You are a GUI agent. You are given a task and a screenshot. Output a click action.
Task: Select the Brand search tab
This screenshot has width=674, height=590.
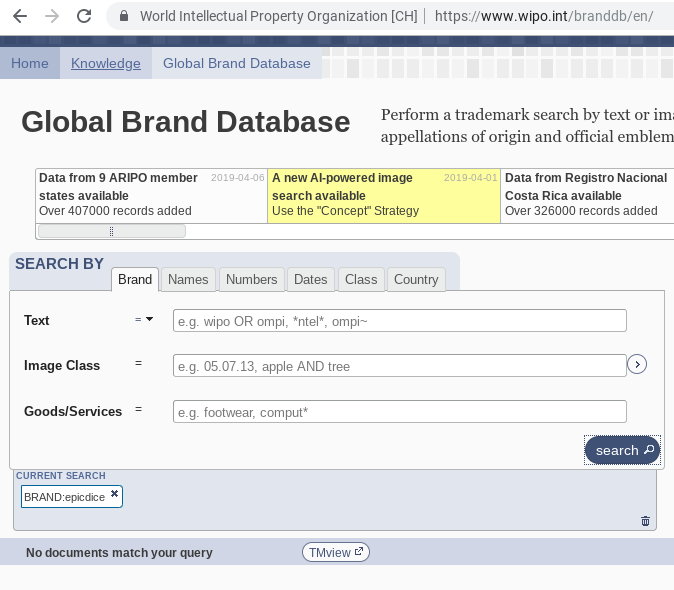[x=135, y=279]
